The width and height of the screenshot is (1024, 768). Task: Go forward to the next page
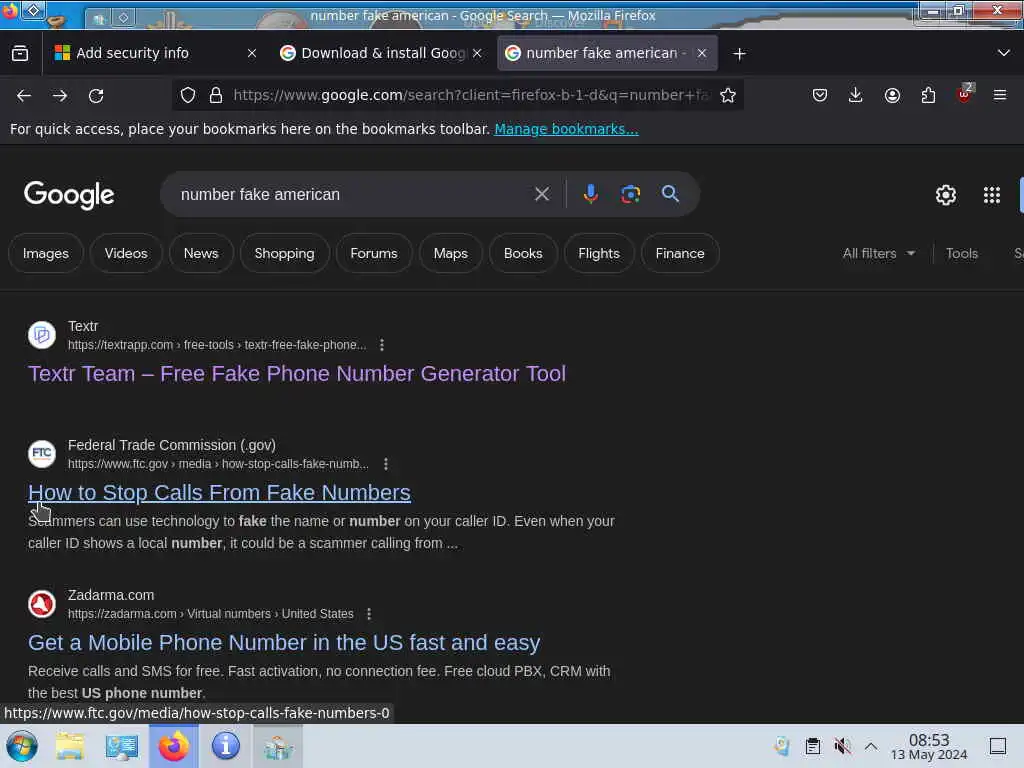click(x=60, y=95)
